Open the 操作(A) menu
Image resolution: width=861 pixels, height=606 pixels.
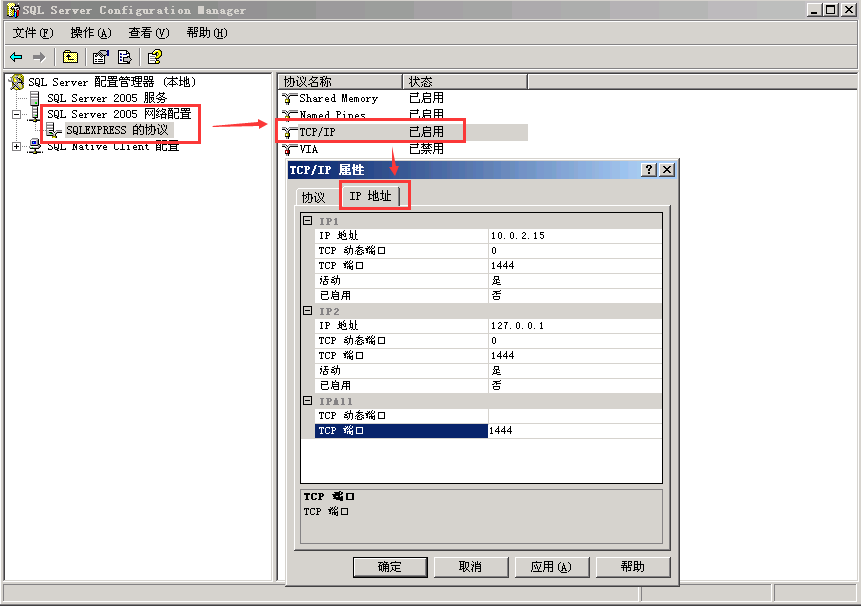[91, 33]
